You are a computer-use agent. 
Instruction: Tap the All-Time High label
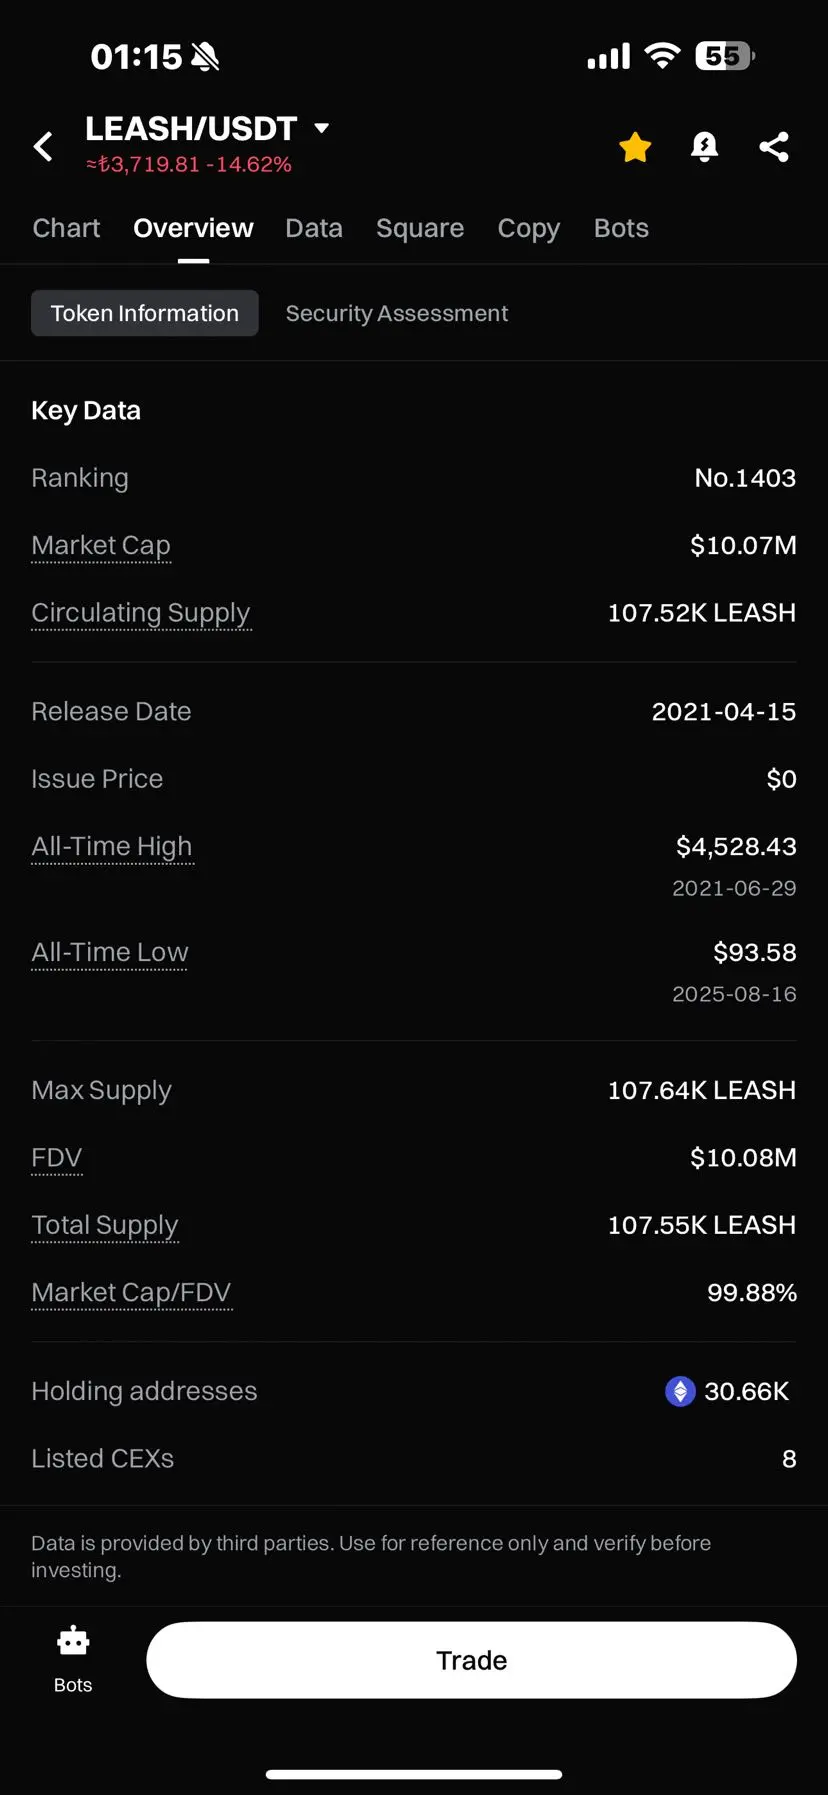click(x=112, y=847)
